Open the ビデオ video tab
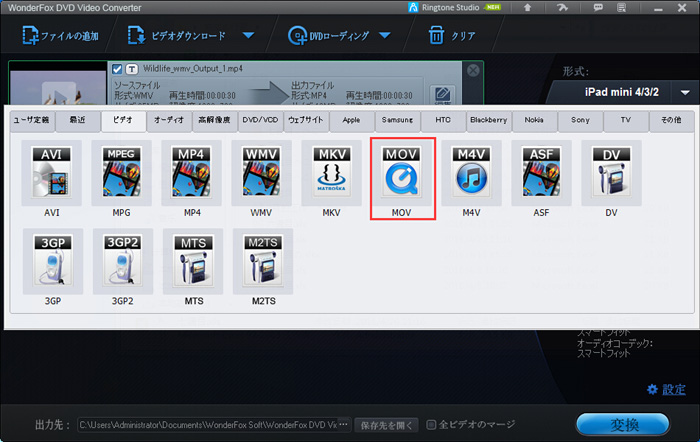Image resolution: width=700 pixels, height=442 pixels. point(123,121)
